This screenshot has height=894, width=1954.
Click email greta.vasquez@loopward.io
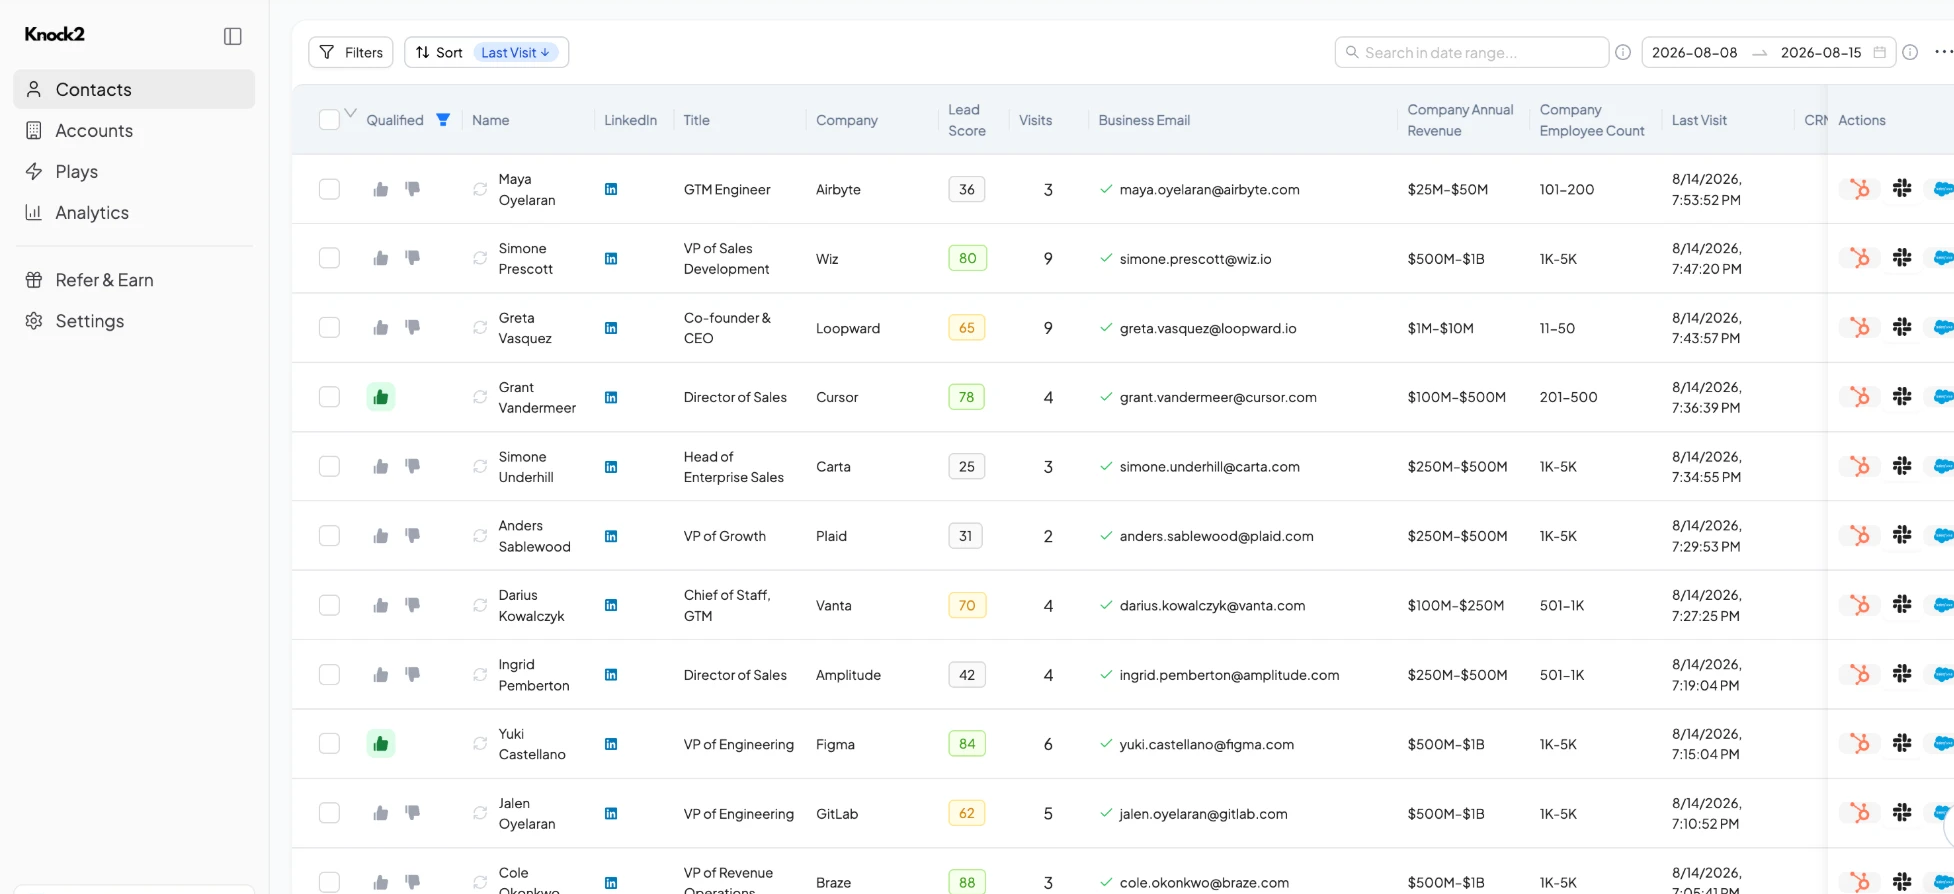coord(1208,328)
